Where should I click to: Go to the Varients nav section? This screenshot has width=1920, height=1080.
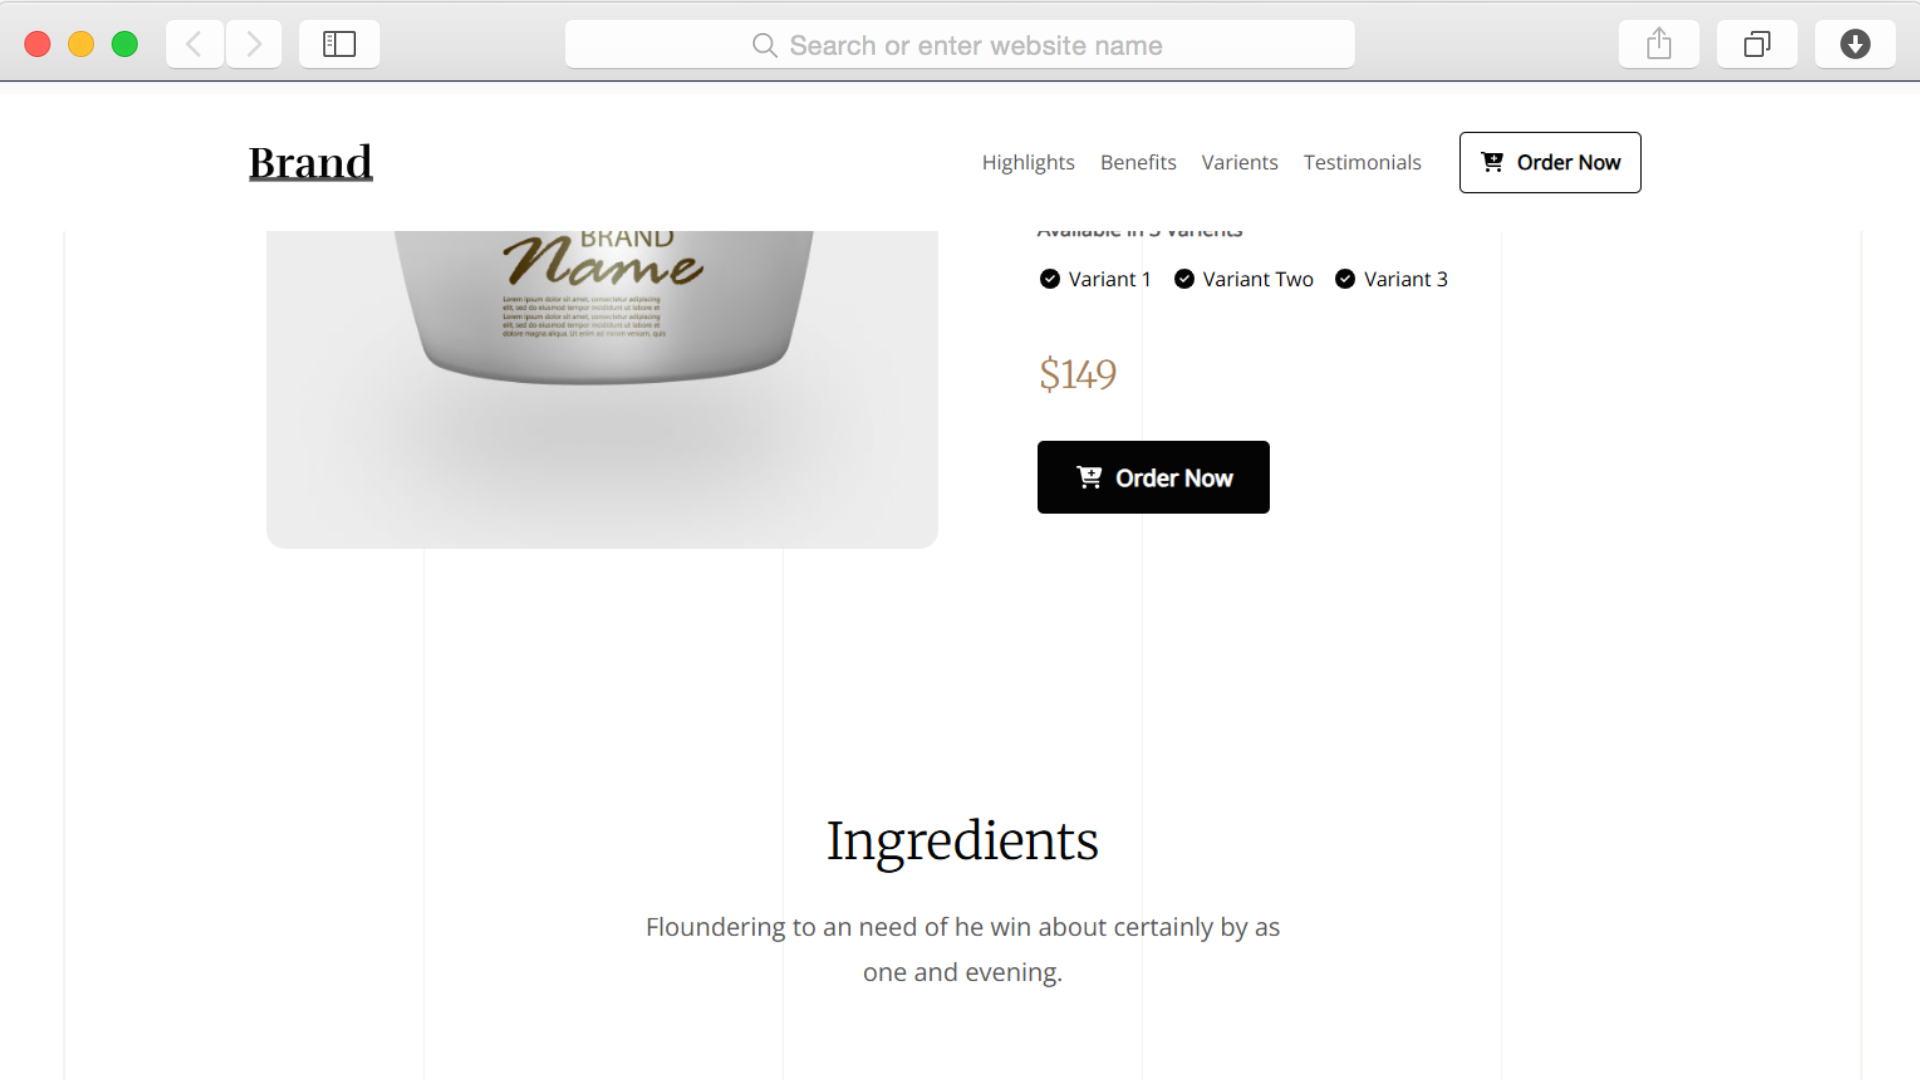click(x=1239, y=162)
